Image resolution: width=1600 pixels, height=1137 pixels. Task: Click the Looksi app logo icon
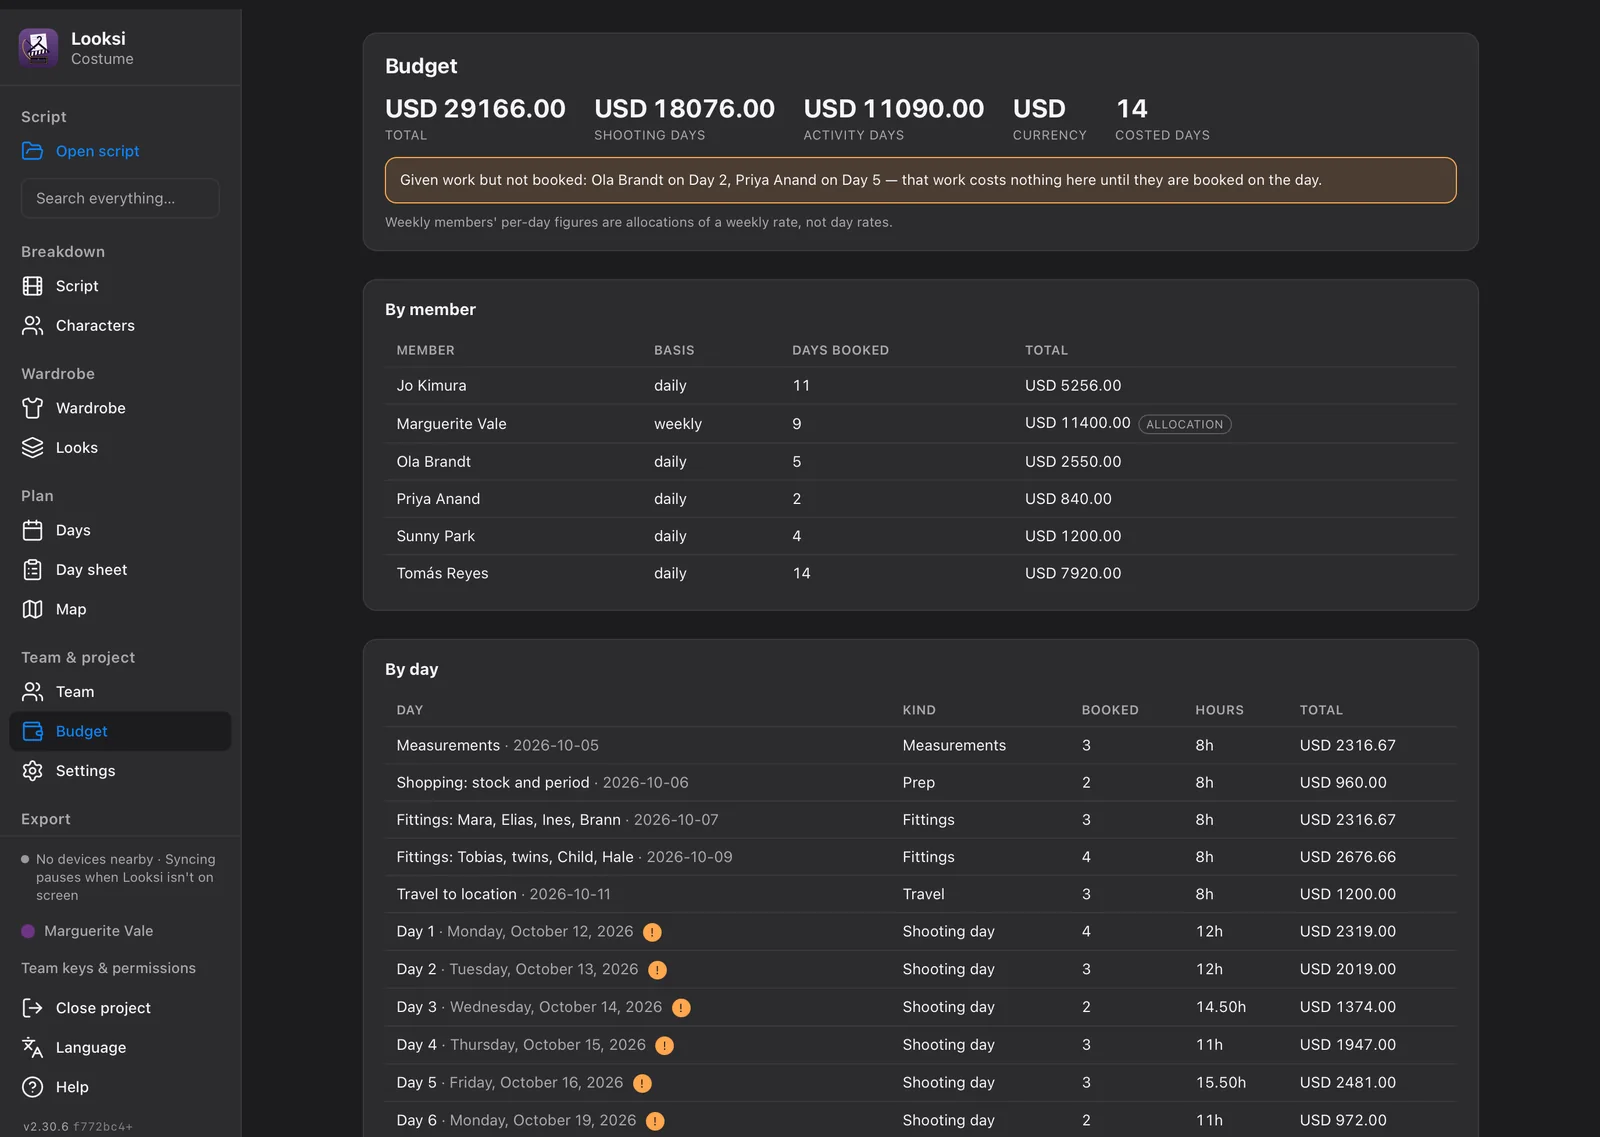coord(38,48)
